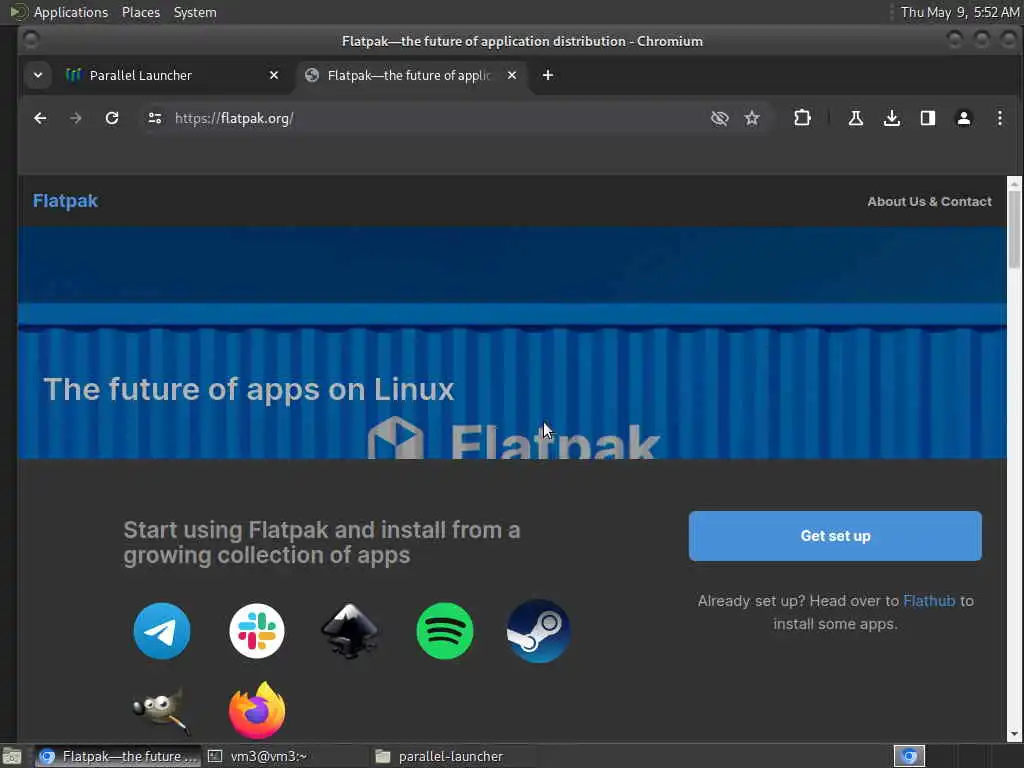This screenshot has width=1024, height=768.
Task: Open the System menu
Action: tap(195, 12)
